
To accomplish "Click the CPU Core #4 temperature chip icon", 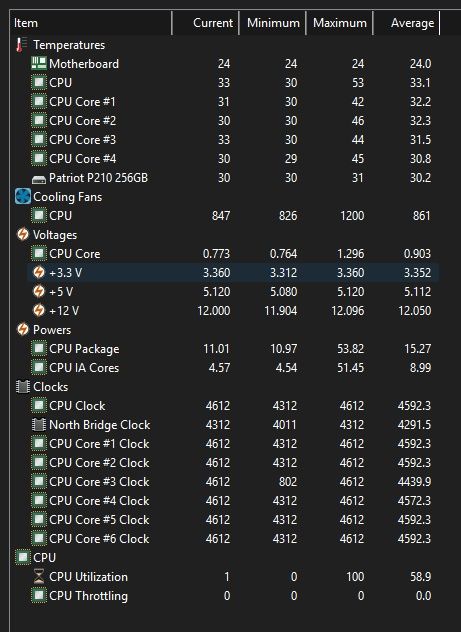I will (39, 158).
